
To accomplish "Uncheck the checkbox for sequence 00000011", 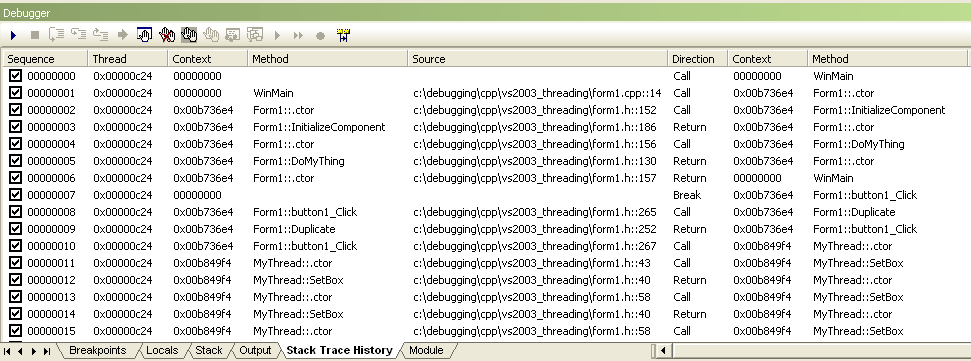I will (x=15, y=263).
